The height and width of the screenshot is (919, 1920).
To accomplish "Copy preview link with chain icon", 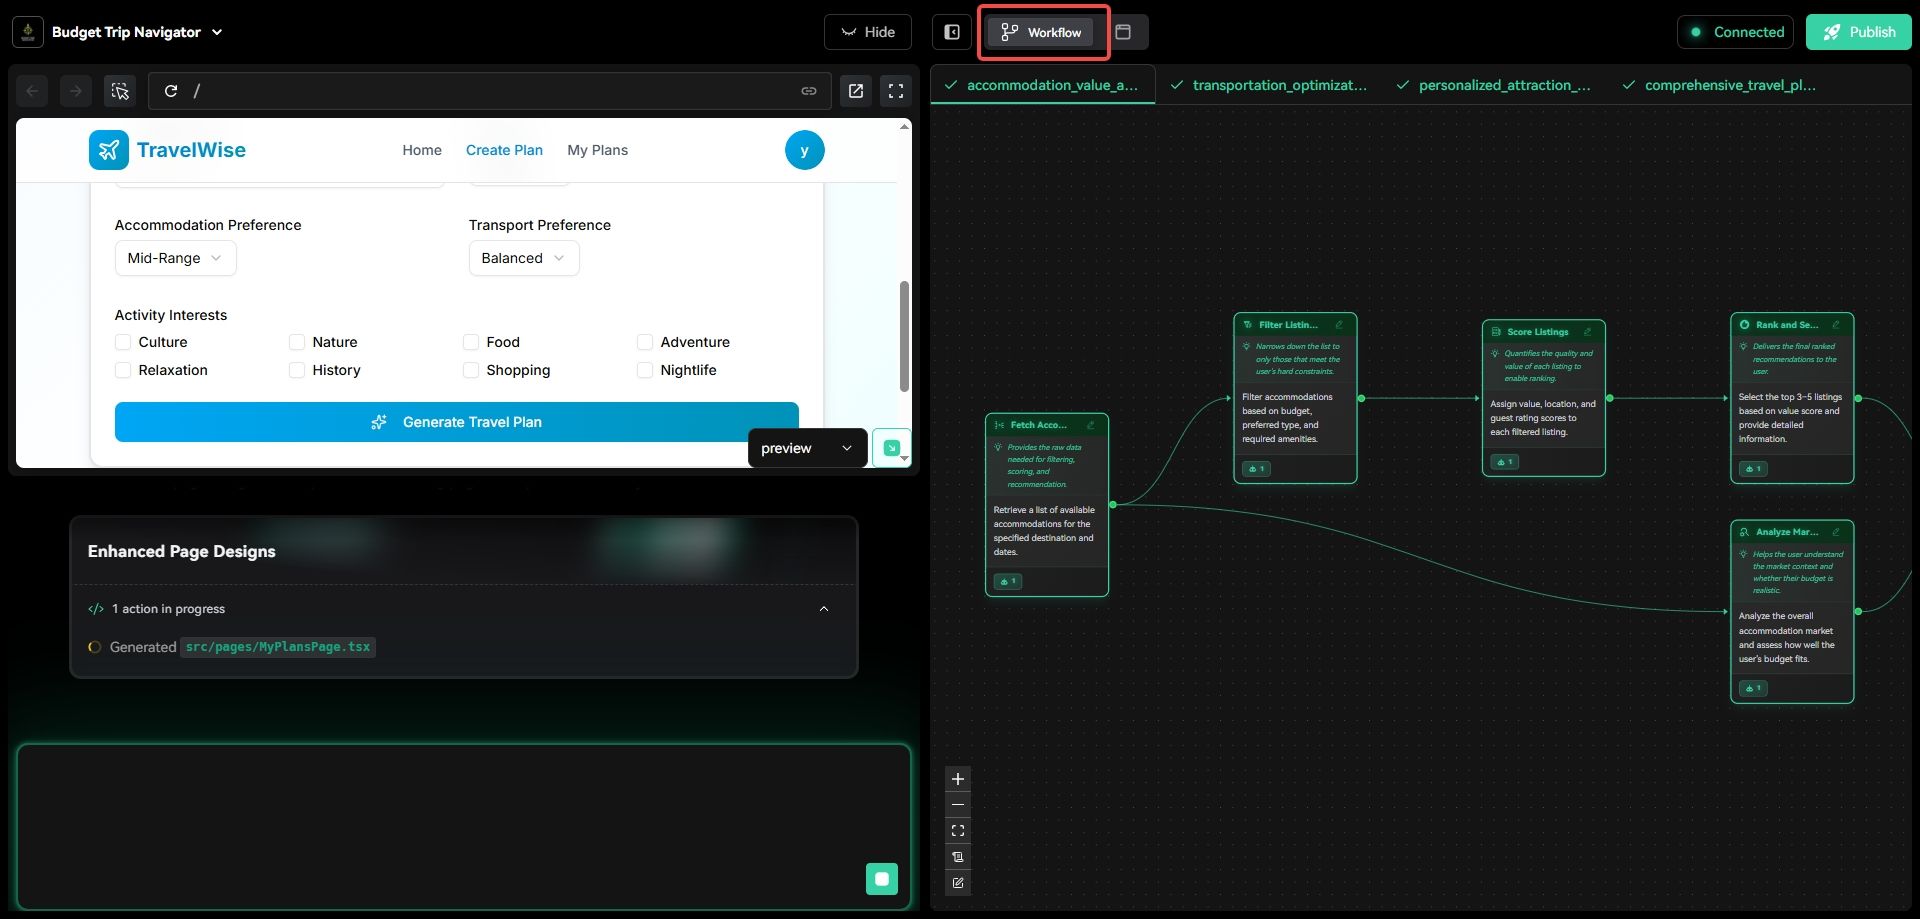I will click(808, 91).
